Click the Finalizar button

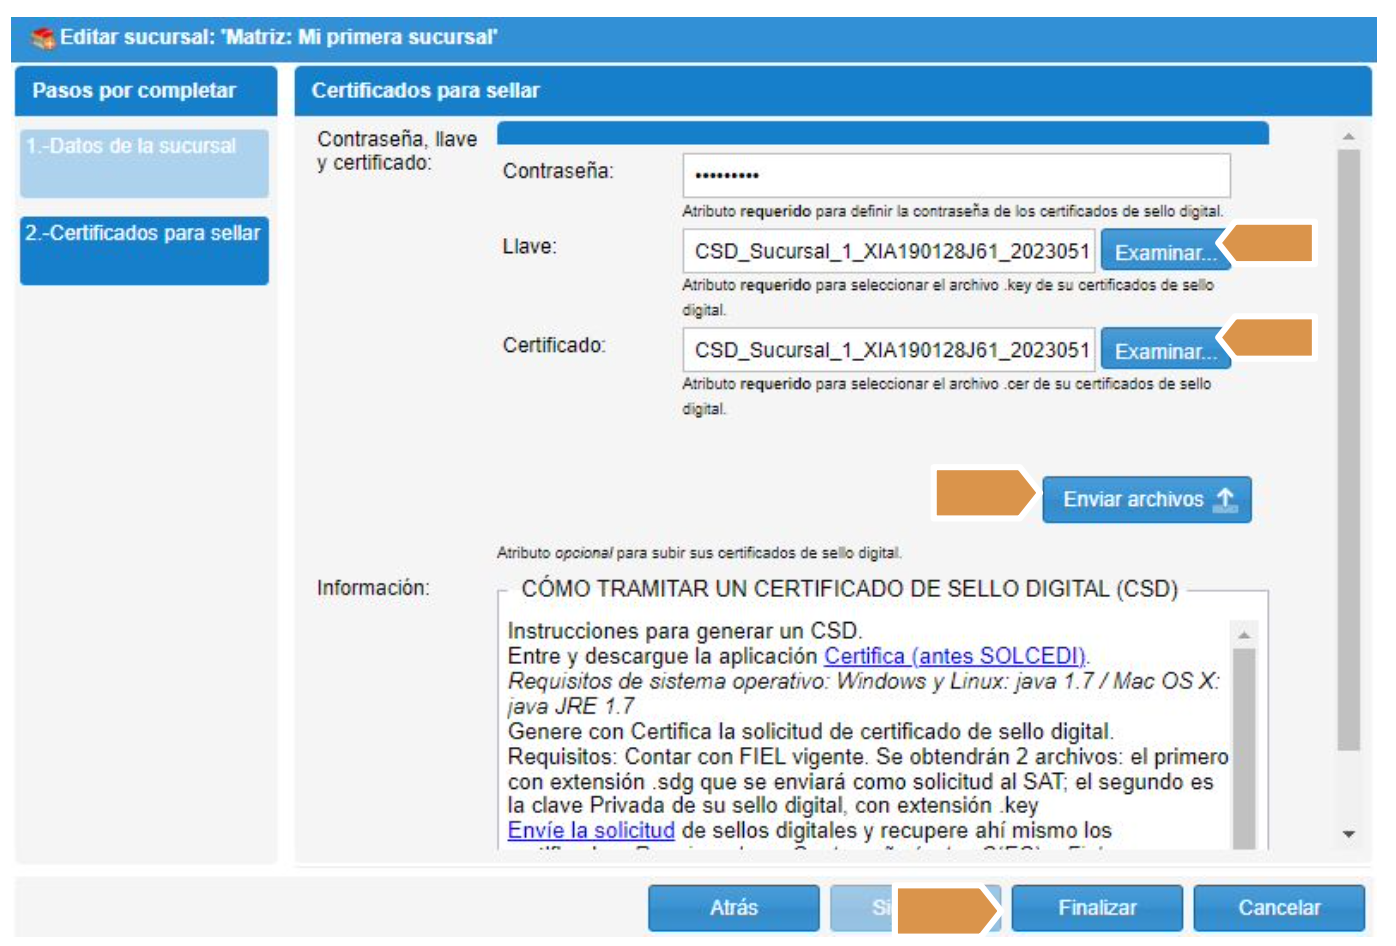pyautogui.click(x=1096, y=908)
